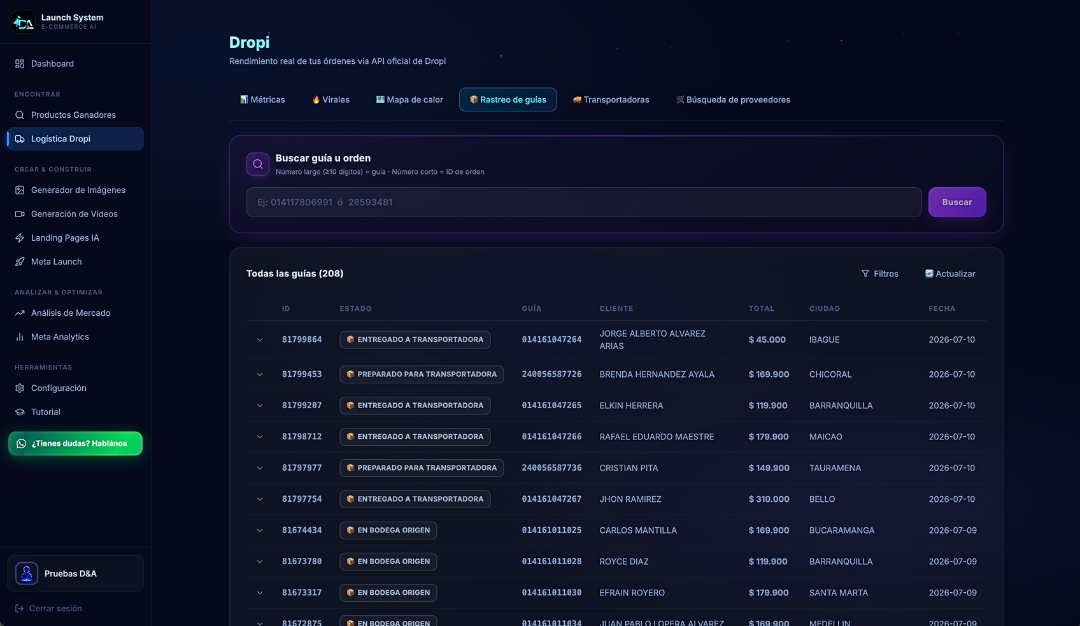Click the WhatsApp icon in help button
Image resolution: width=1080 pixels, height=626 pixels.
click(21, 444)
